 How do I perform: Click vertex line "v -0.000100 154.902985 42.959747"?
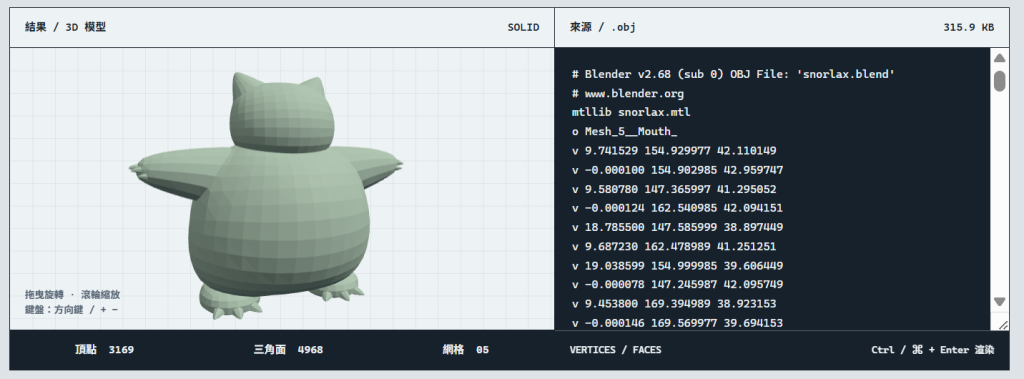click(x=677, y=170)
